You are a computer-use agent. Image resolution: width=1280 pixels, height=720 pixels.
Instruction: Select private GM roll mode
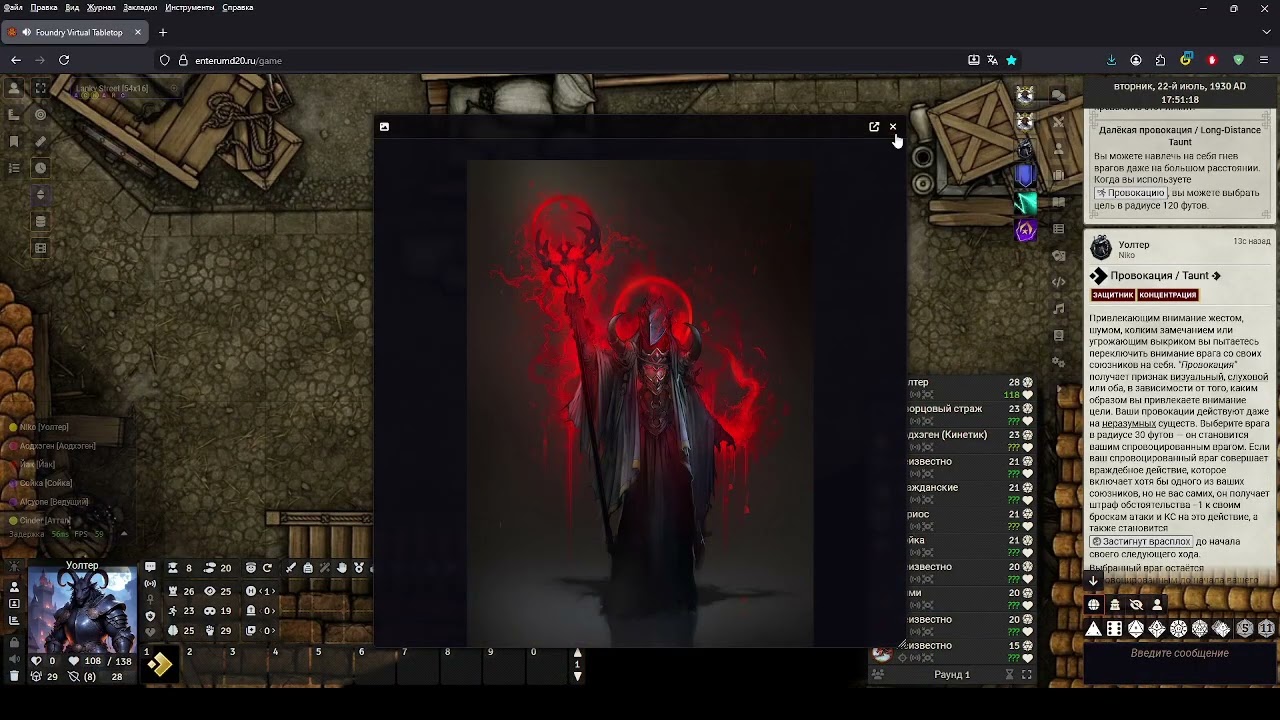[1115, 605]
